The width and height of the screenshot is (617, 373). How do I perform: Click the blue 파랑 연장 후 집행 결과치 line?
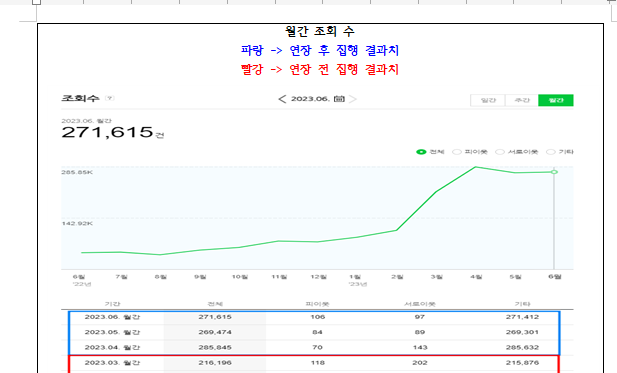pos(320,50)
